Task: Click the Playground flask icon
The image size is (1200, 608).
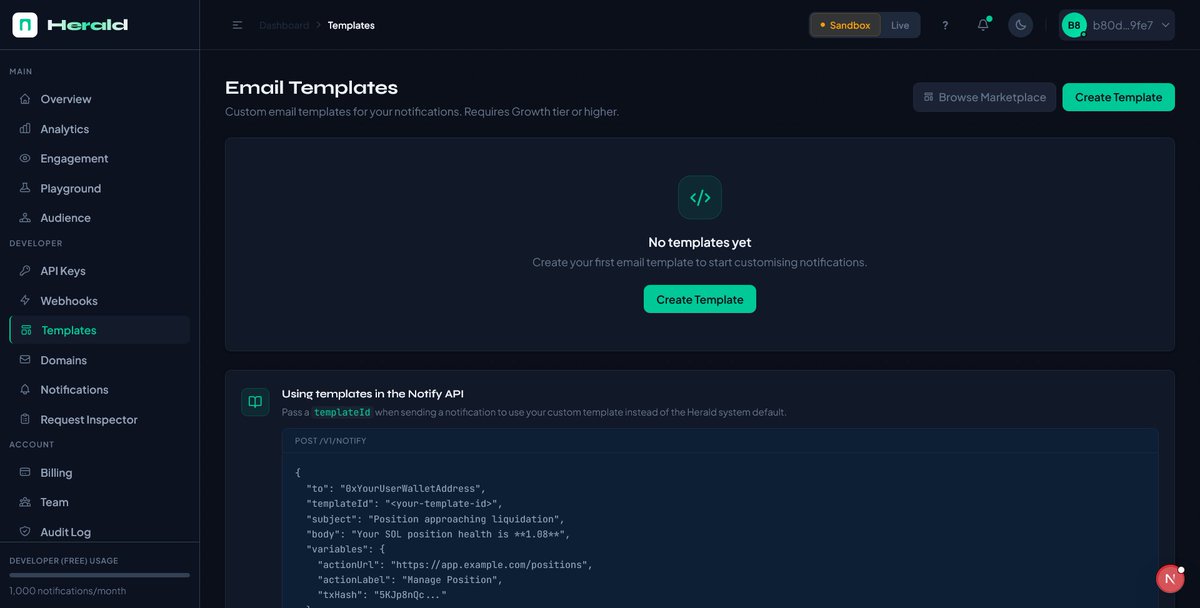Action: tap(25, 188)
